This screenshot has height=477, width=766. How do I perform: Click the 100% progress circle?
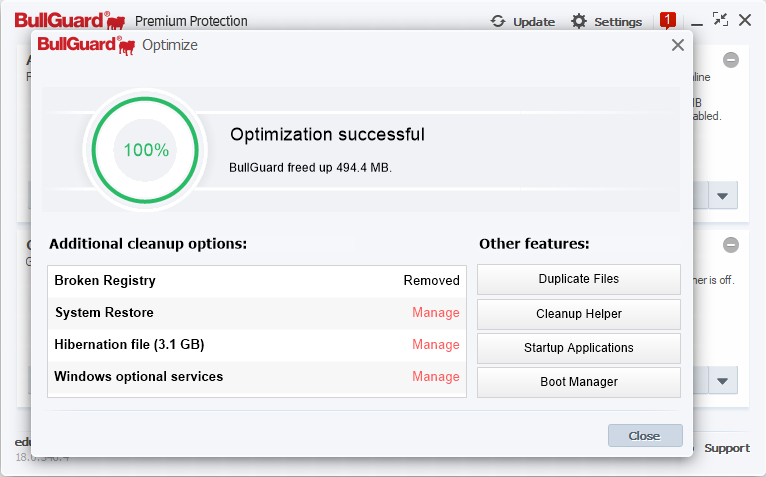pyautogui.click(x=146, y=151)
